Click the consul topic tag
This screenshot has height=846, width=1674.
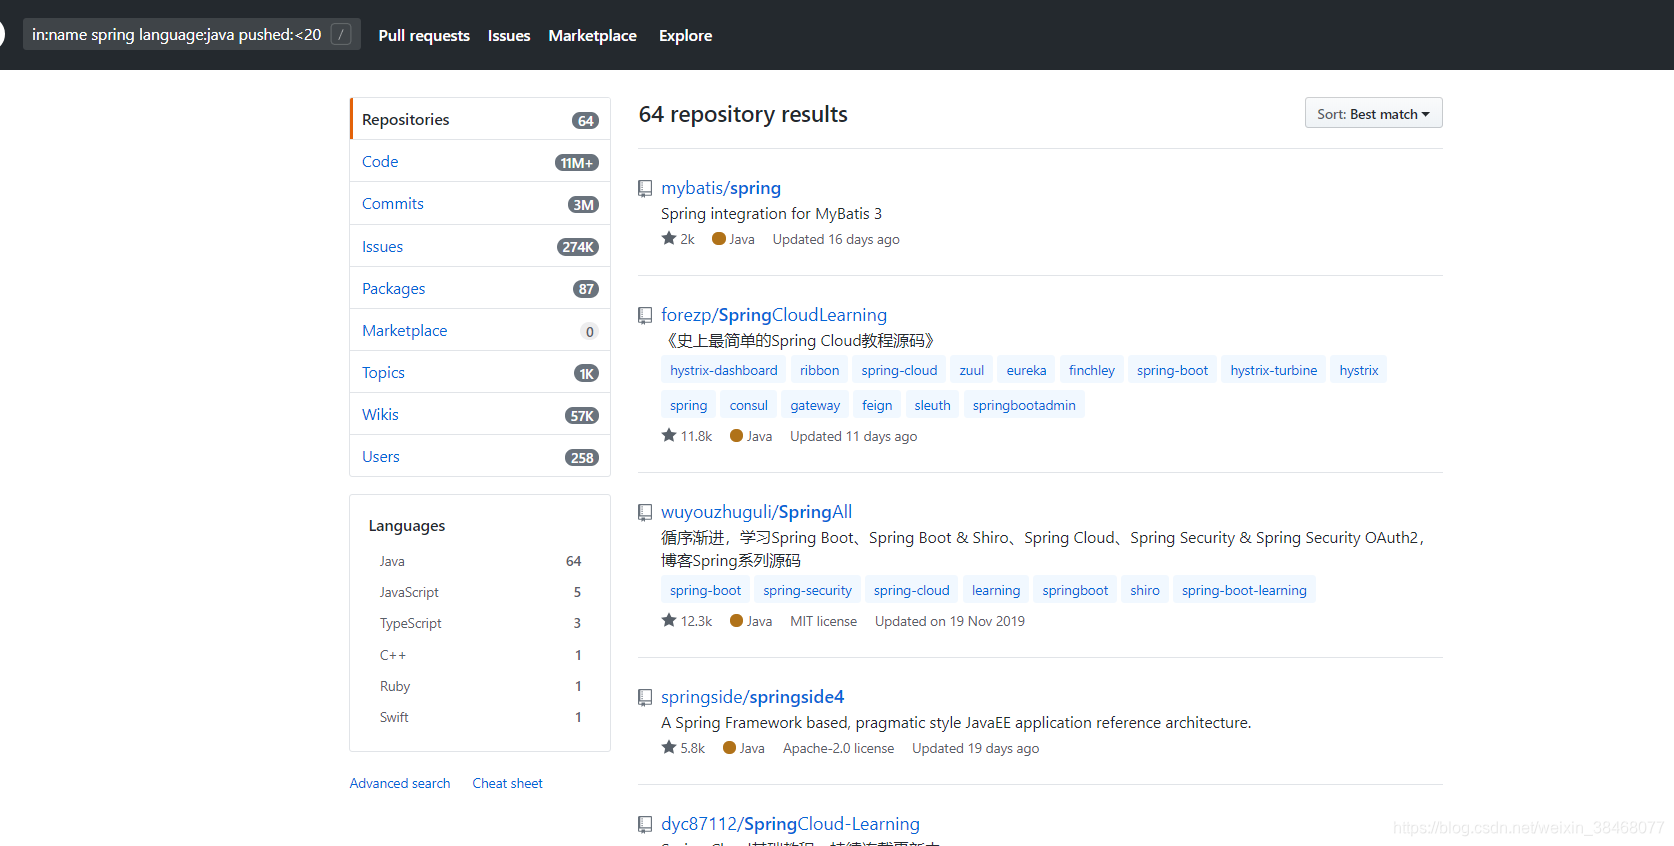(749, 405)
